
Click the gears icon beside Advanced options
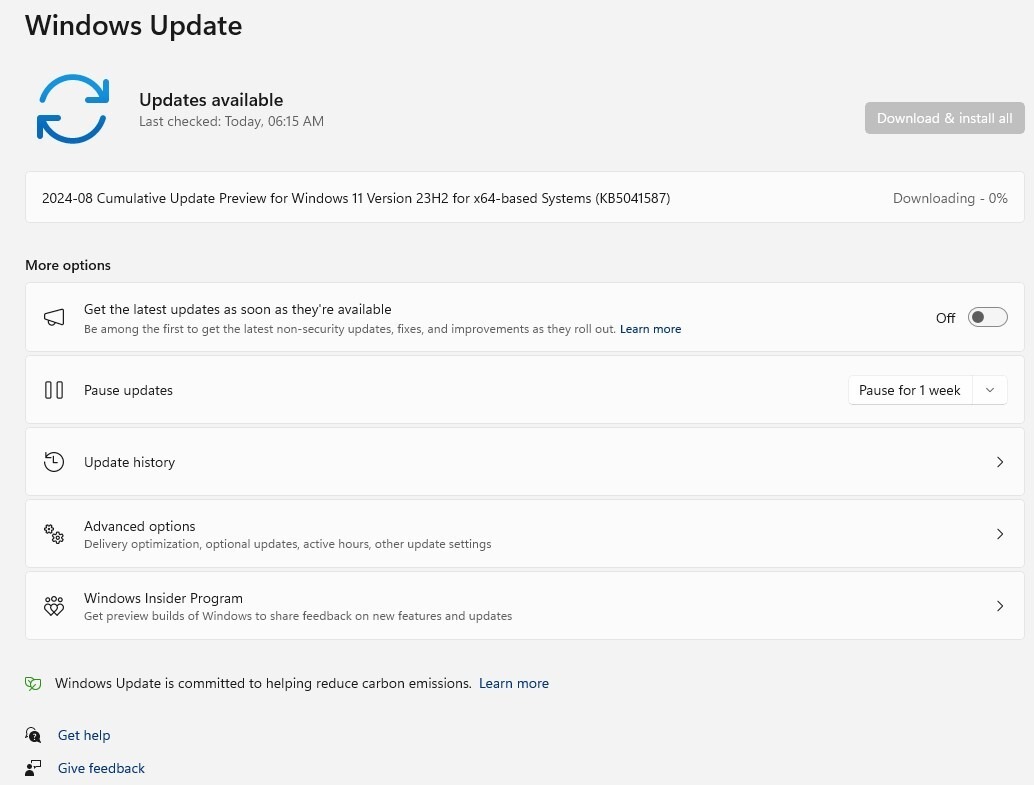pyautogui.click(x=54, y=534)
